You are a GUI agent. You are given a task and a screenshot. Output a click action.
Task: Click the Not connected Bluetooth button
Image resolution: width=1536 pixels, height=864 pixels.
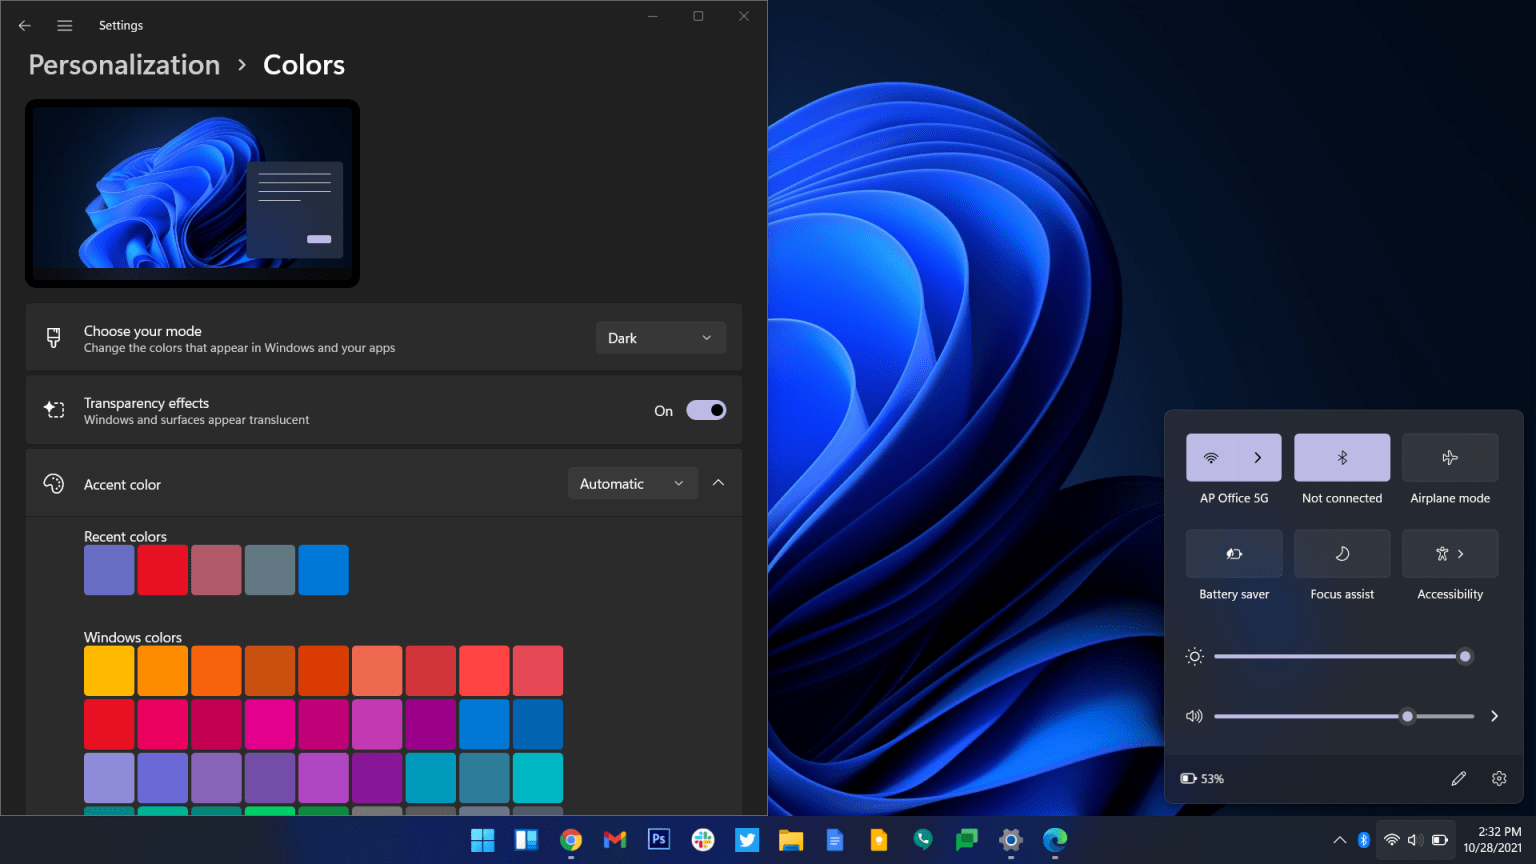1341,457
